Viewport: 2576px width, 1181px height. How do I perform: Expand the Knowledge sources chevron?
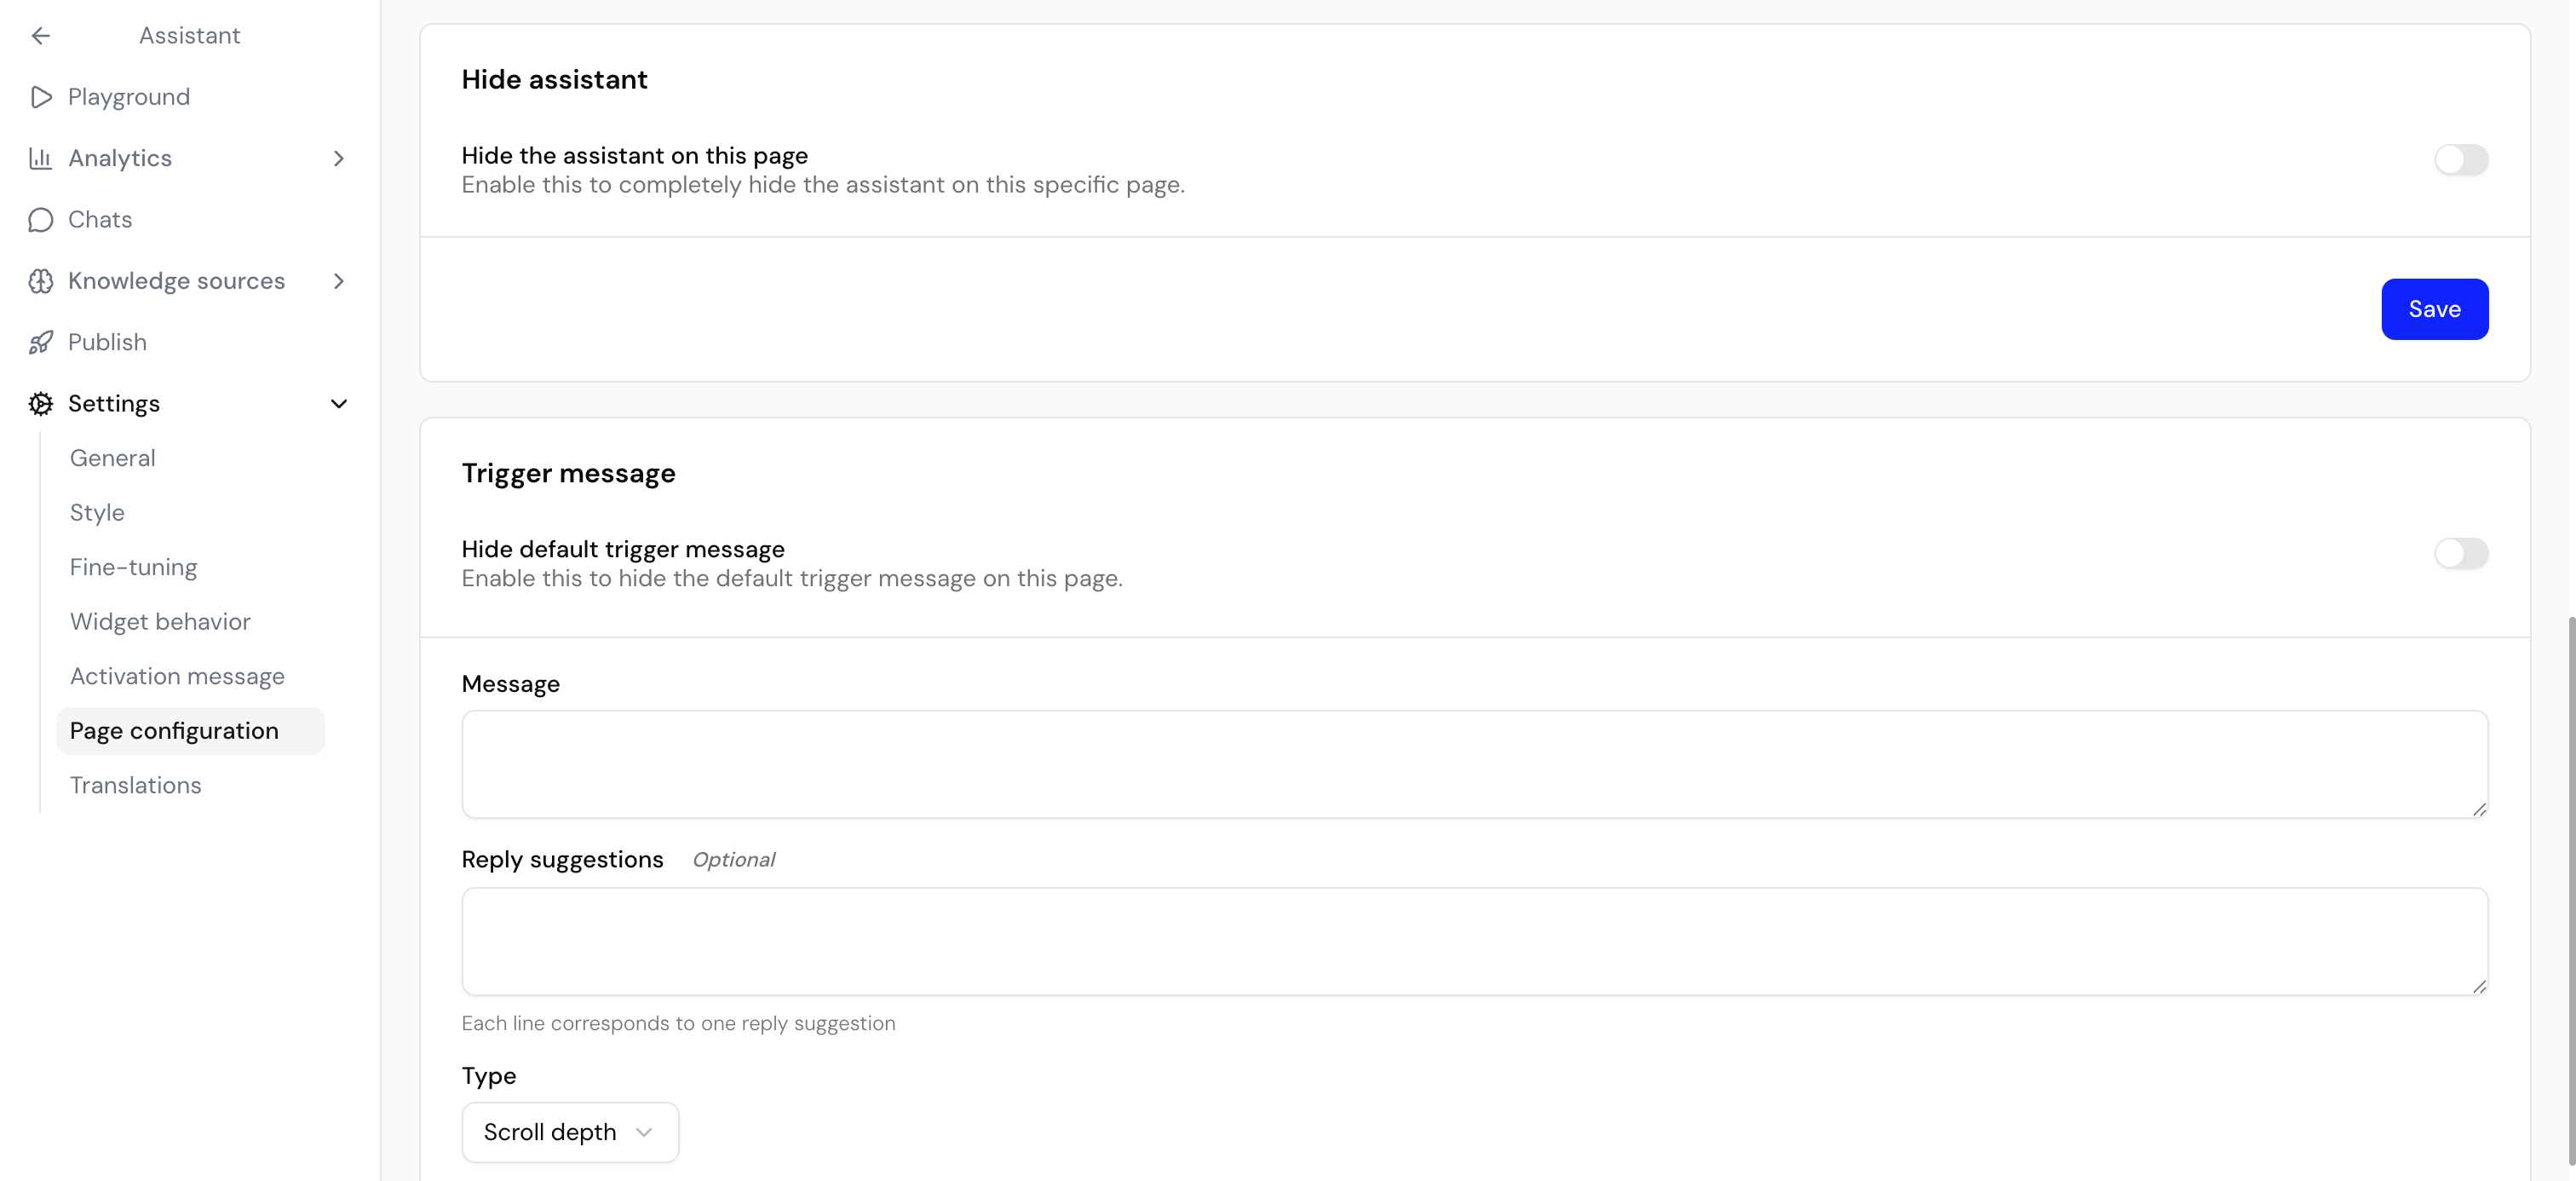(x=339, y=281)
